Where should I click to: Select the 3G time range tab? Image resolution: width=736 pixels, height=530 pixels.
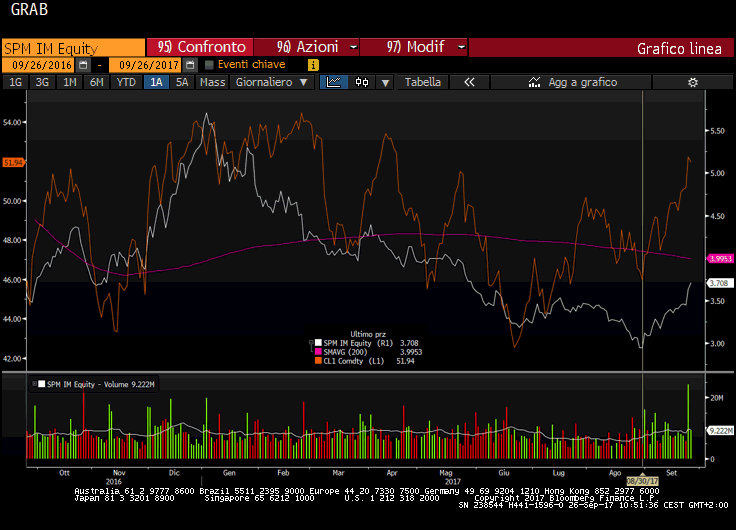point(42,82)
